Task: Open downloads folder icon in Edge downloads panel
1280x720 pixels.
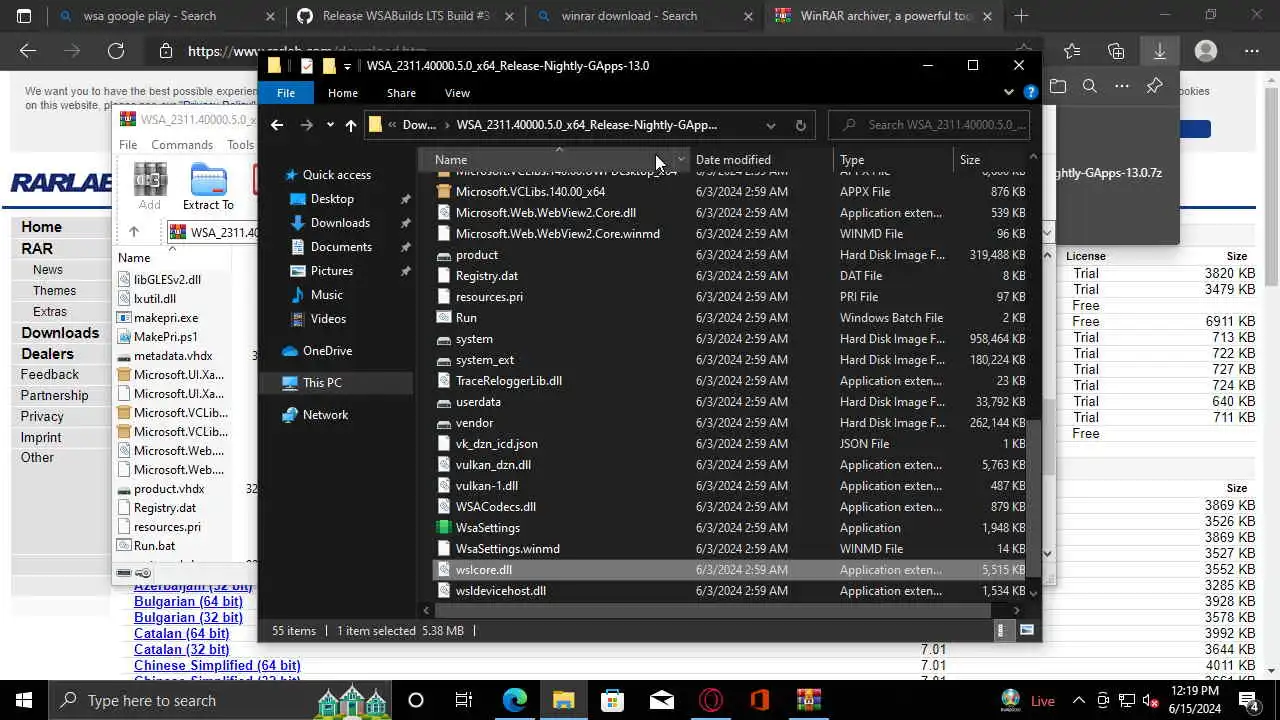Action: [1058, 87]
